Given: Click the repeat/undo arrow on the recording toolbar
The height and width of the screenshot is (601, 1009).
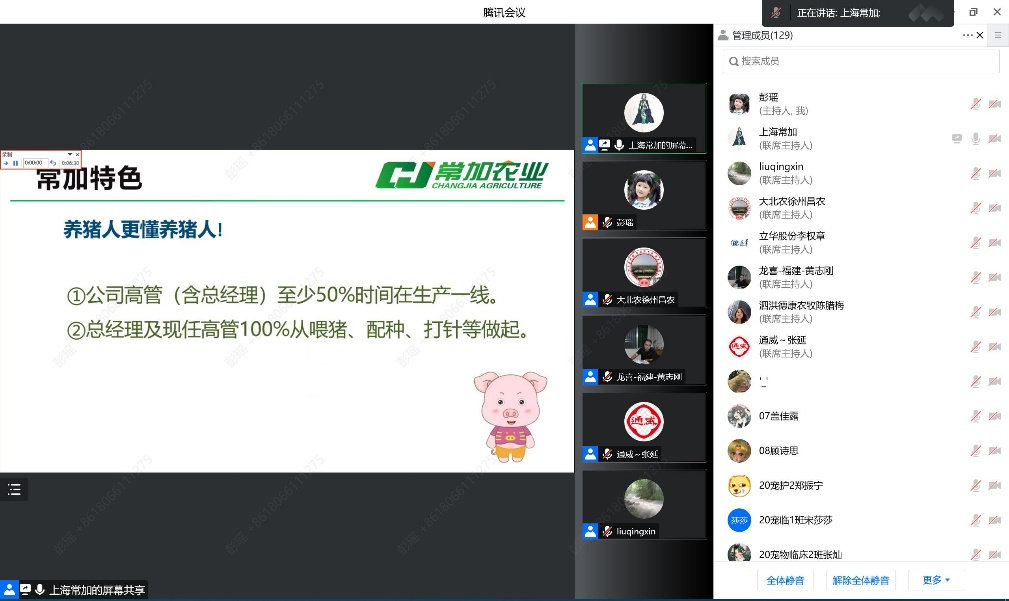Looking at the screenshot, I should click(x=53, y=162).
